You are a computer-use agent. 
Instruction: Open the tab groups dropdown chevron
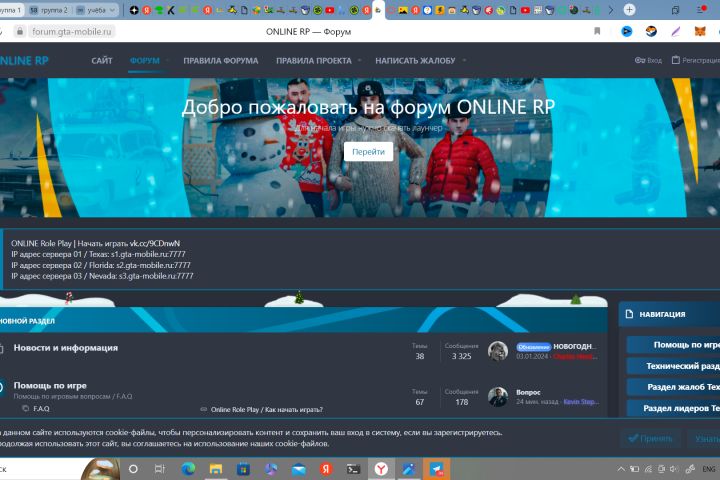point(112,10)
